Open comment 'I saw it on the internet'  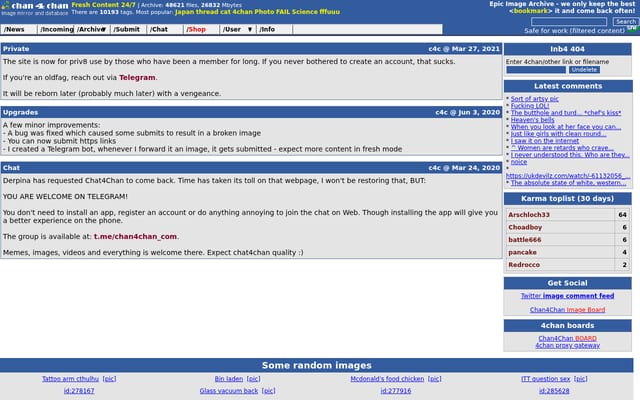click(x=544, y=141)
